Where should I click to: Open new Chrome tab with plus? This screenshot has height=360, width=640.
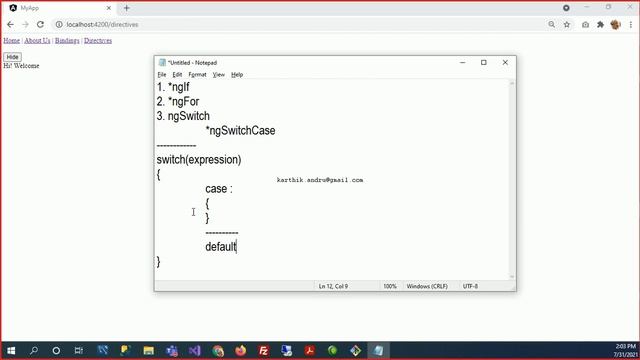[x=127, y=8]
